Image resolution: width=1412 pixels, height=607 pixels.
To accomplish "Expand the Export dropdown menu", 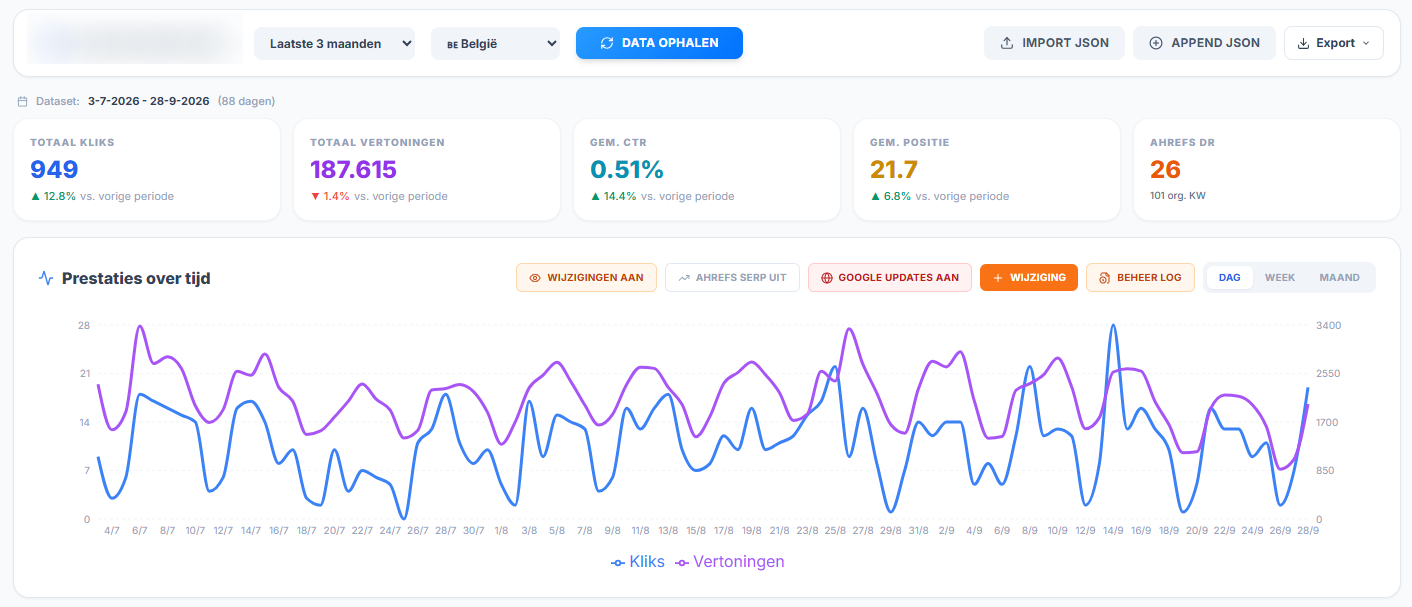I will (x=1334, y=43).
